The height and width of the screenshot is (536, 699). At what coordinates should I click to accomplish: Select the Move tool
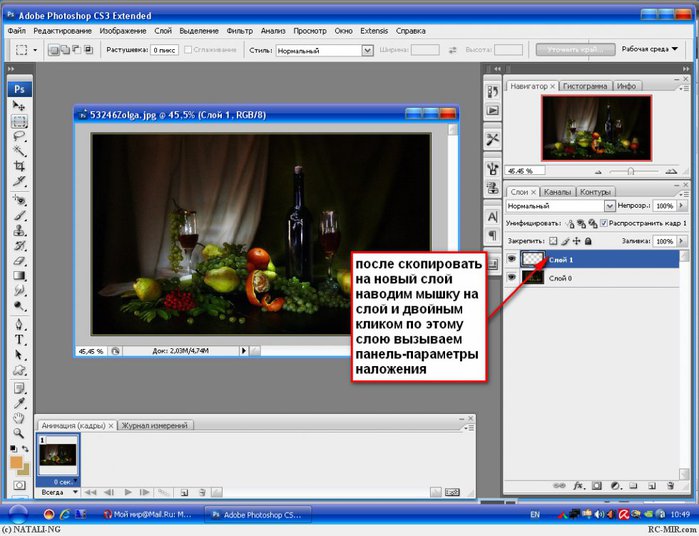pyautogui.click(x=19, y=106)
